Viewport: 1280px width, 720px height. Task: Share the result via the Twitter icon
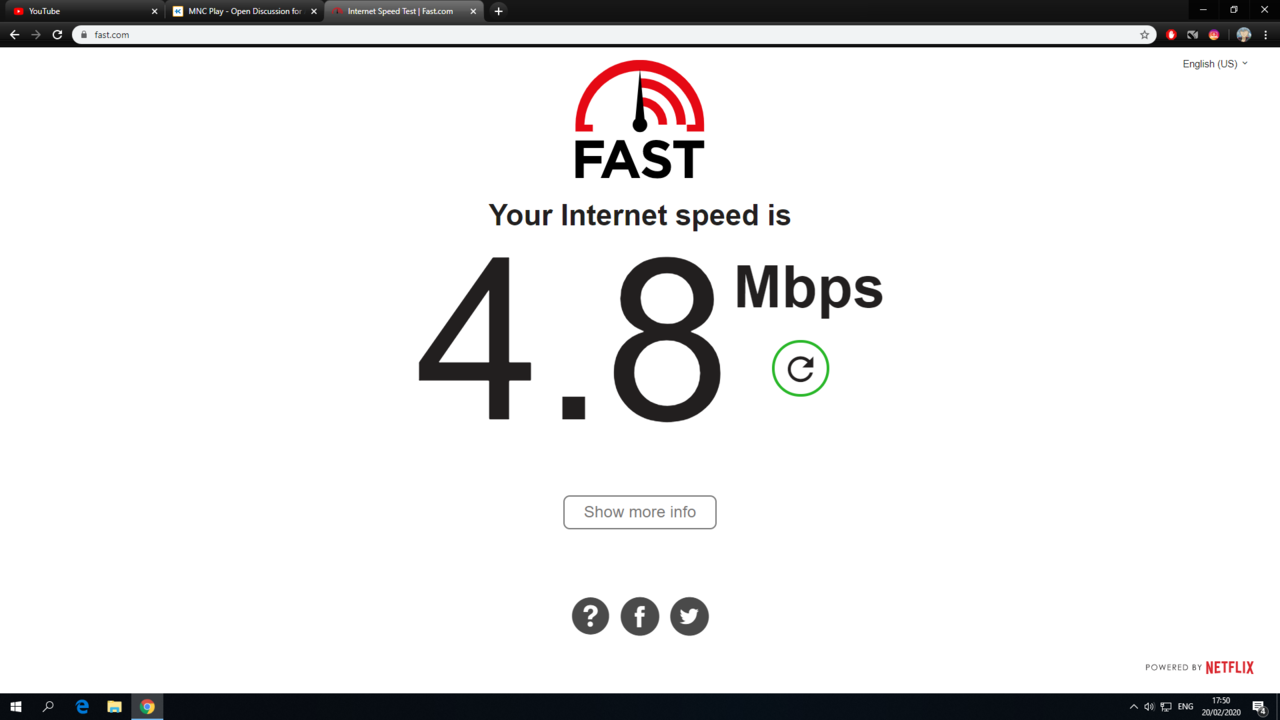(x=689, y=616)
